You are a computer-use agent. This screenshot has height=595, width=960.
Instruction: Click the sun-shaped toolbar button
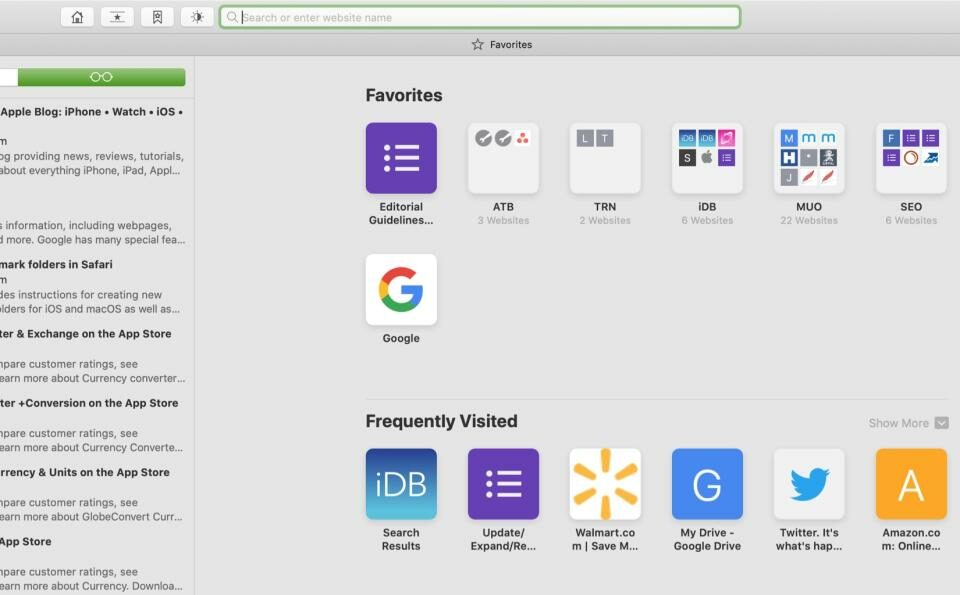[x=197, y=17]
